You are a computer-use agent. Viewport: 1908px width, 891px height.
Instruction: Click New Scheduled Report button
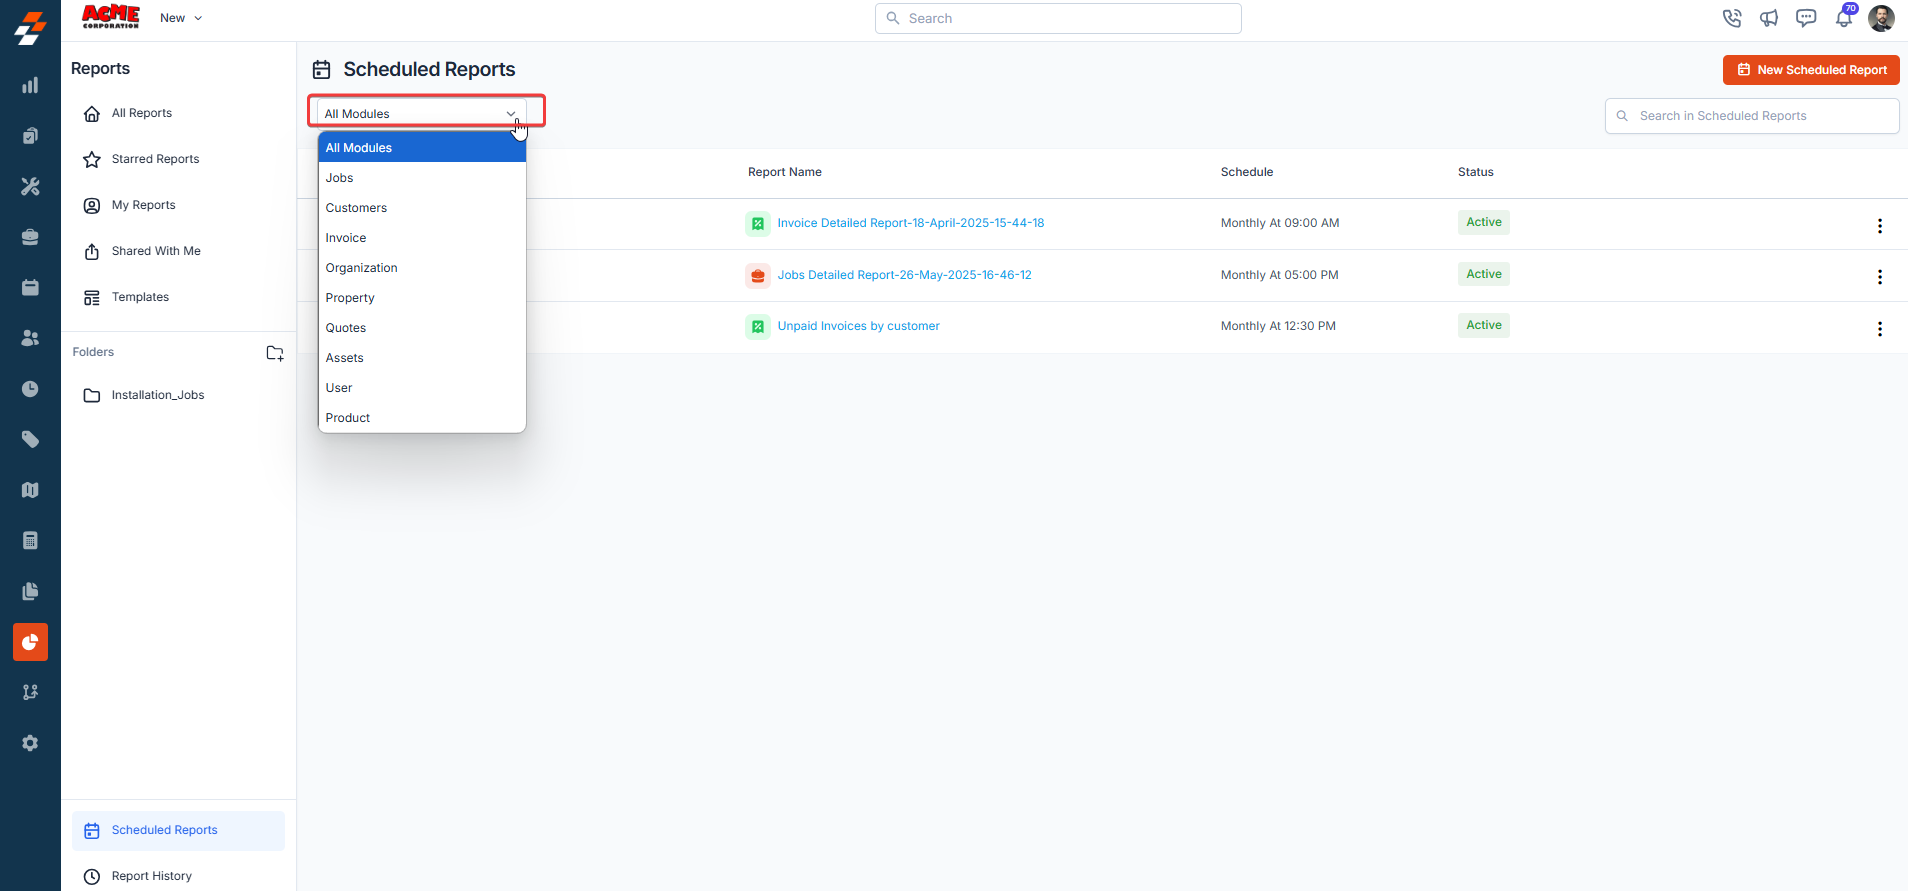pos(1811,70)
